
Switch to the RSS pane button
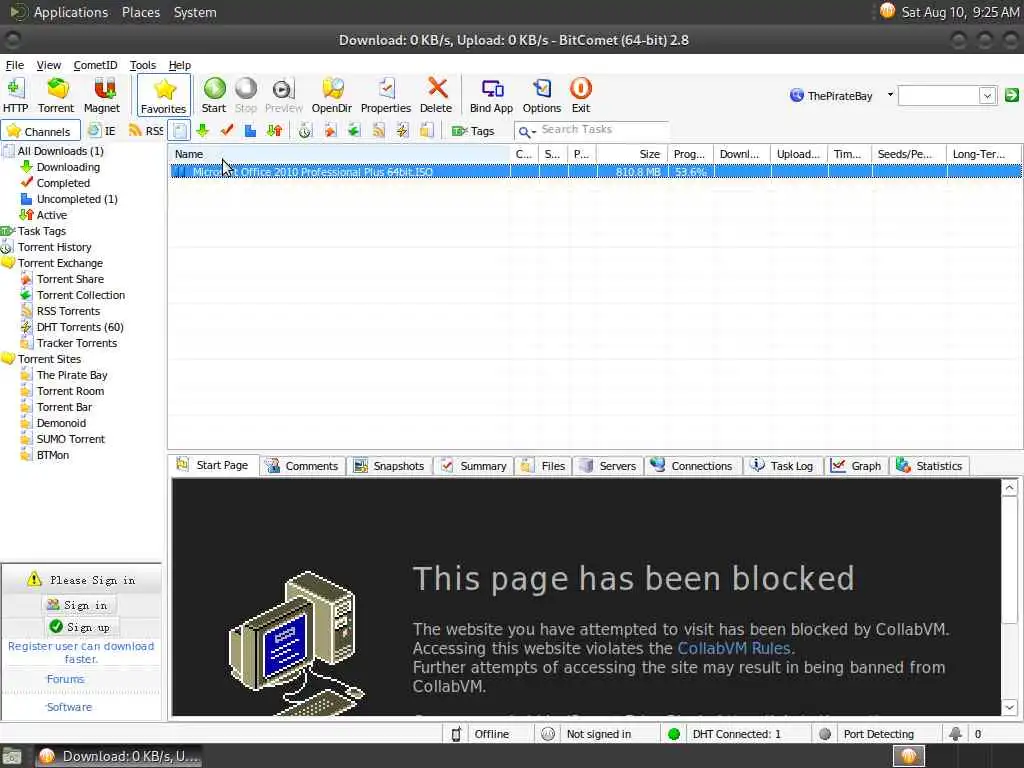click(x=146, y=131)
